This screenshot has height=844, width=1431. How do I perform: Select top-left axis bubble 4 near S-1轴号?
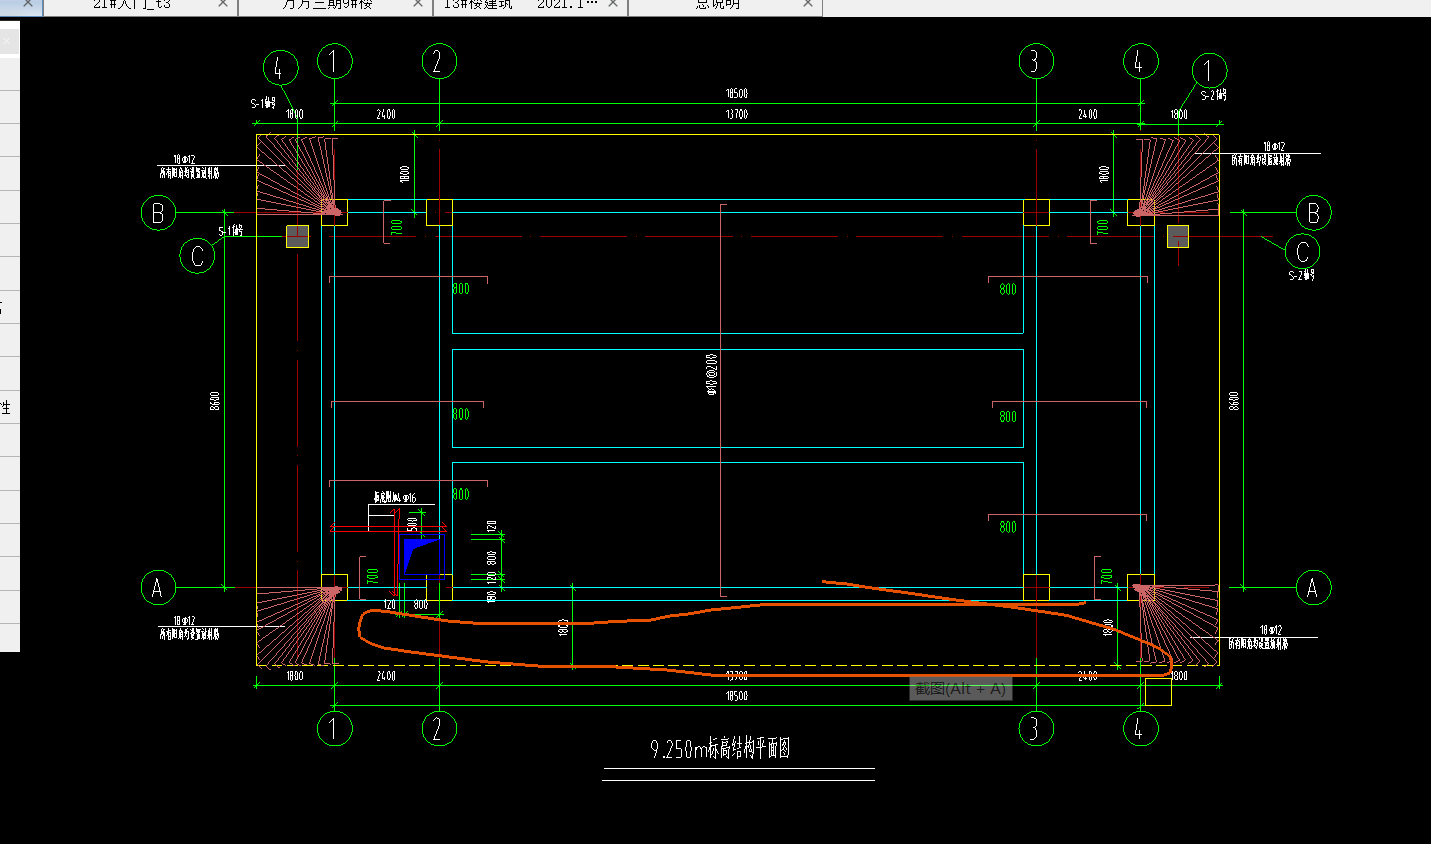281,69
